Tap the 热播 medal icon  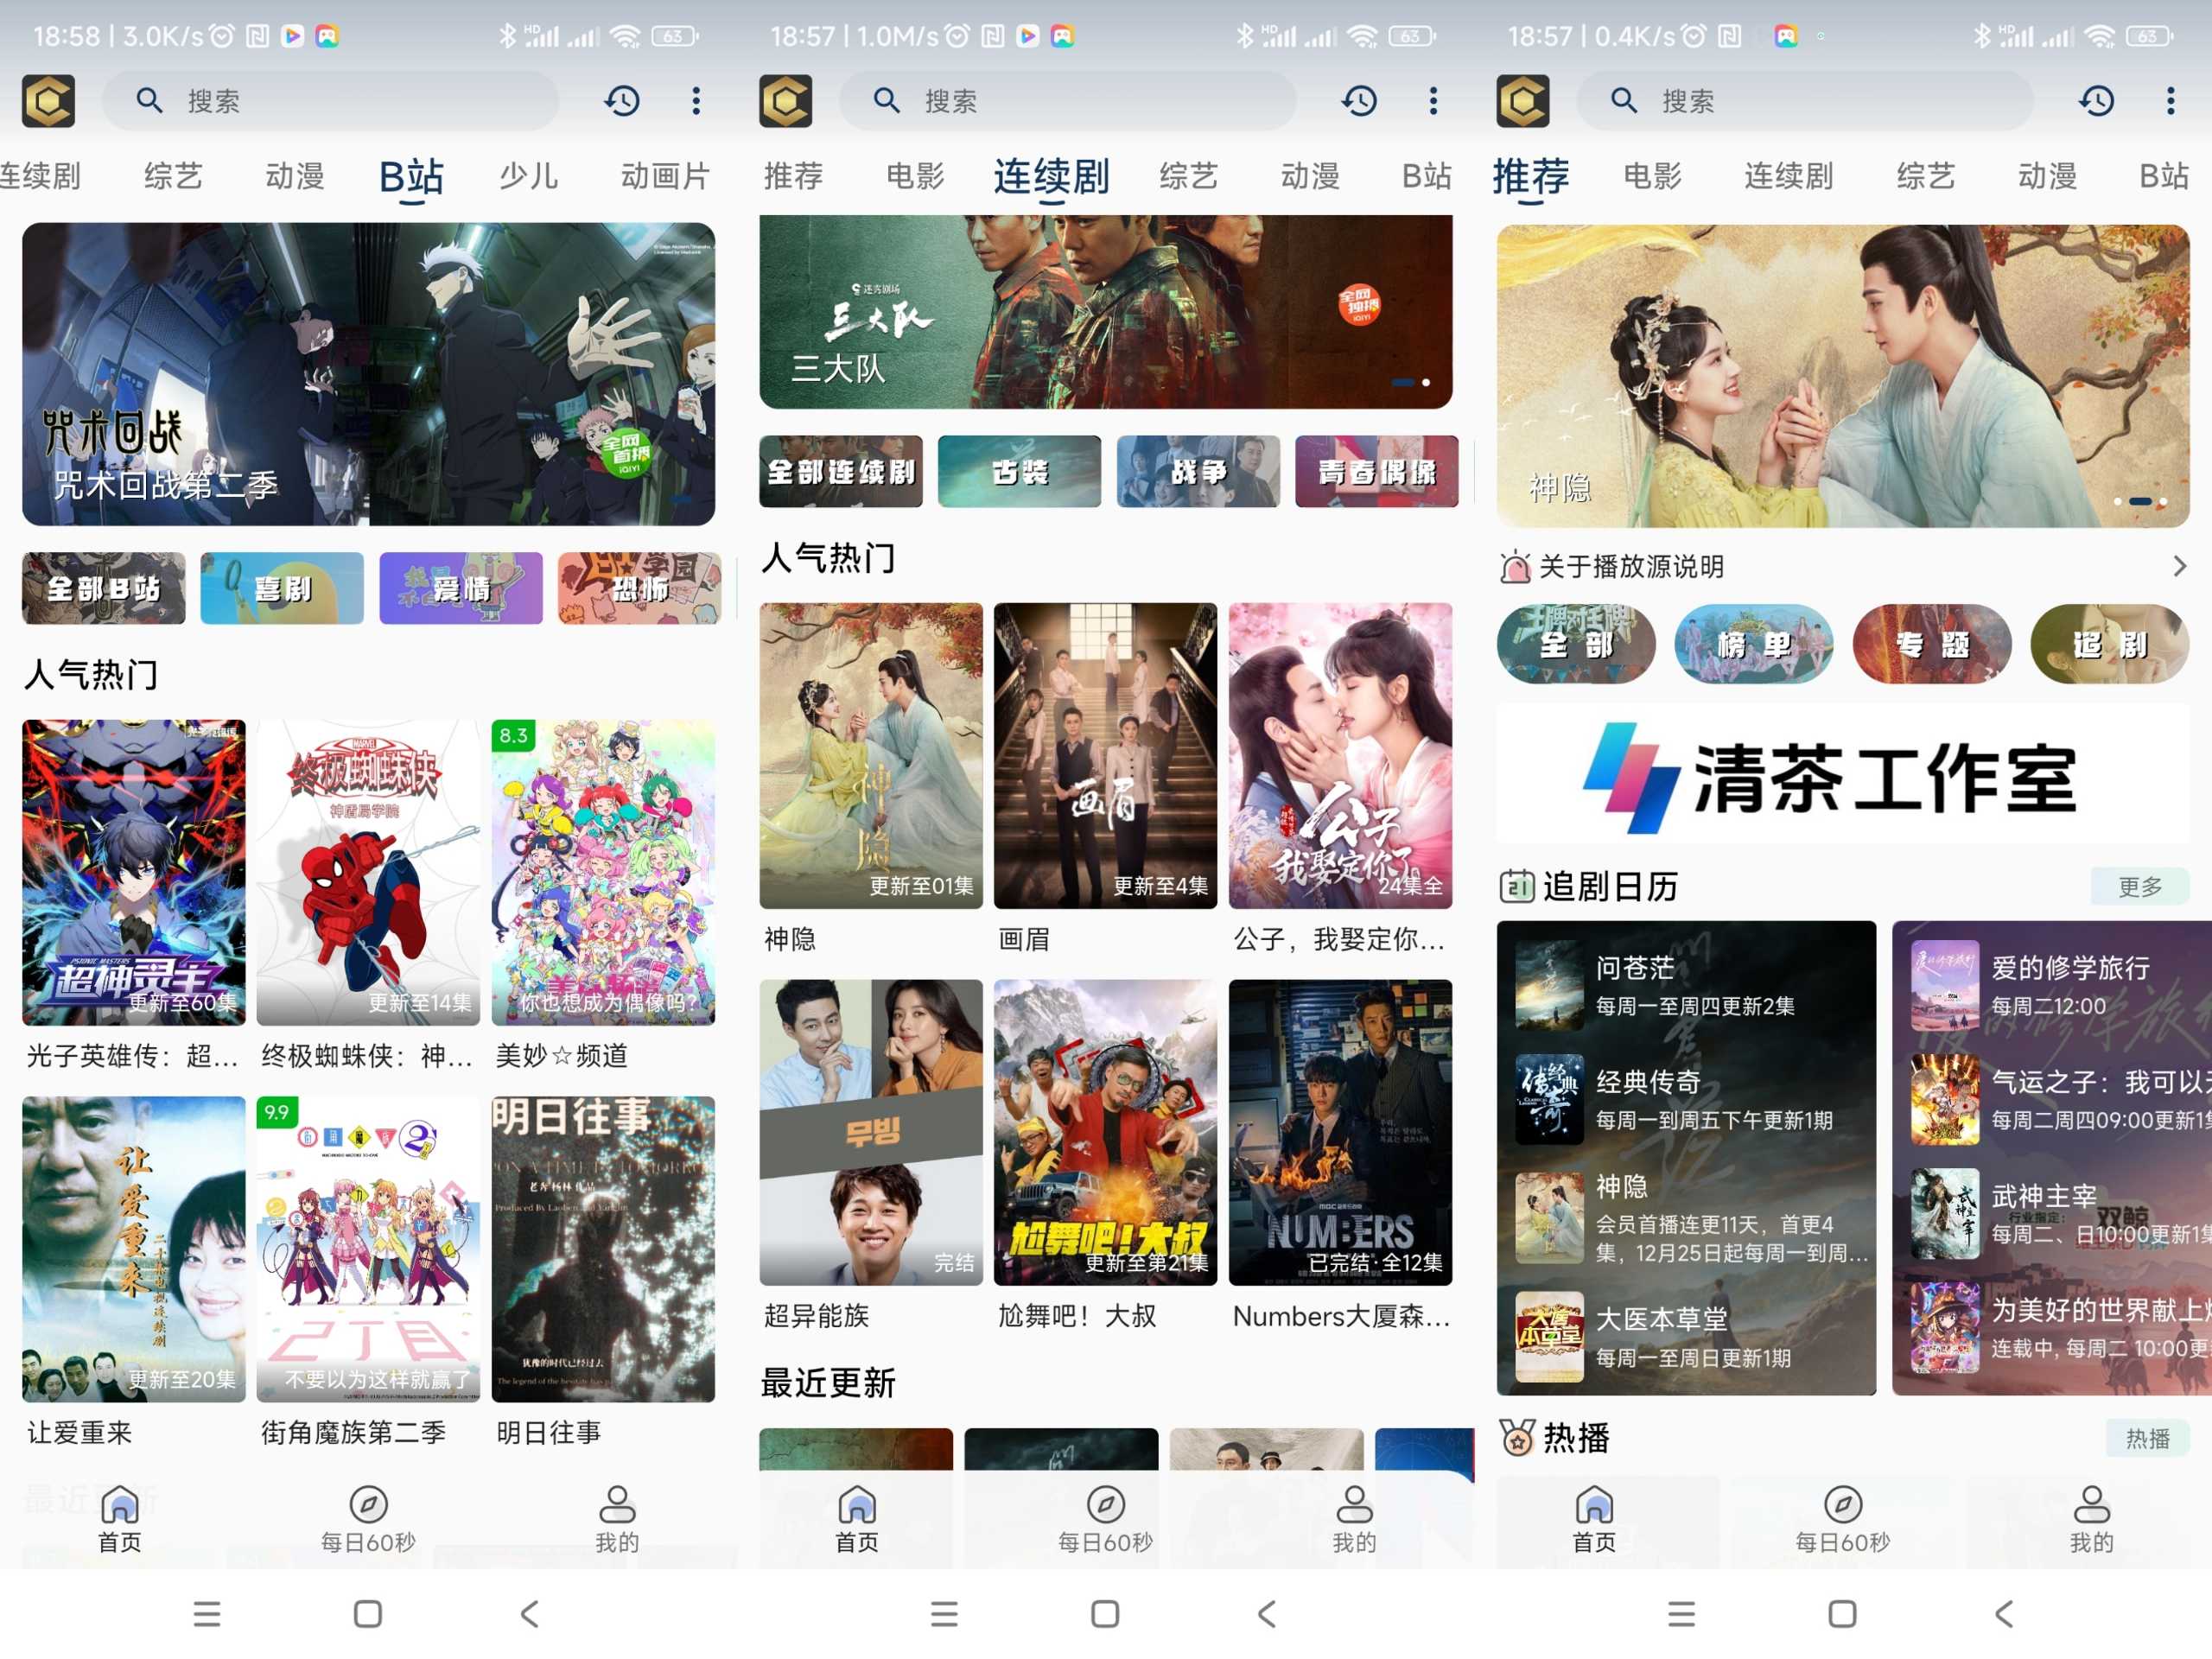[x=1516, y=1438]
